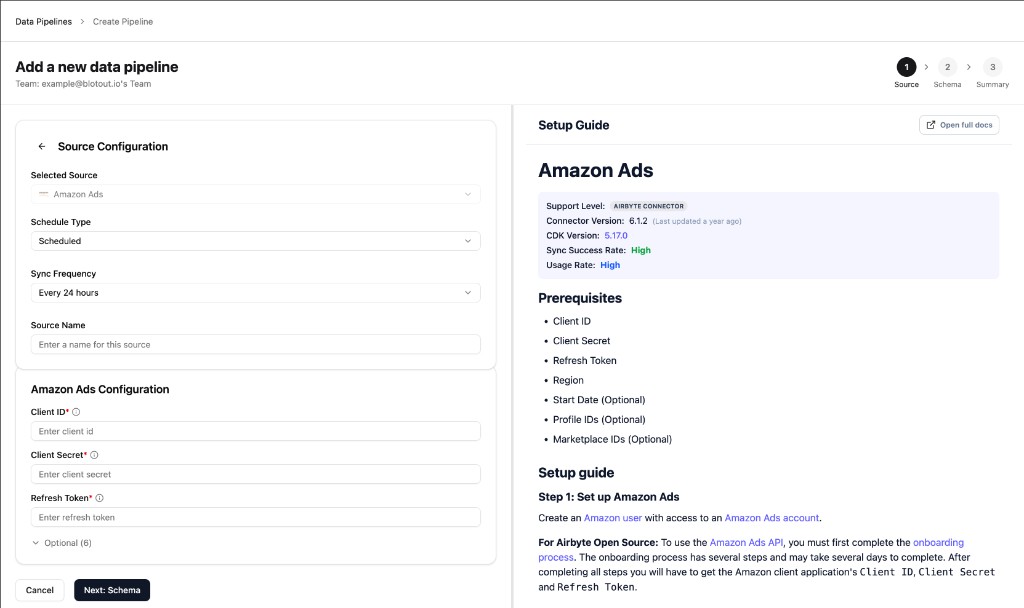1024x608 pixels.
Task: Go to the Schema step 2 circle
Action: (947, 67)
